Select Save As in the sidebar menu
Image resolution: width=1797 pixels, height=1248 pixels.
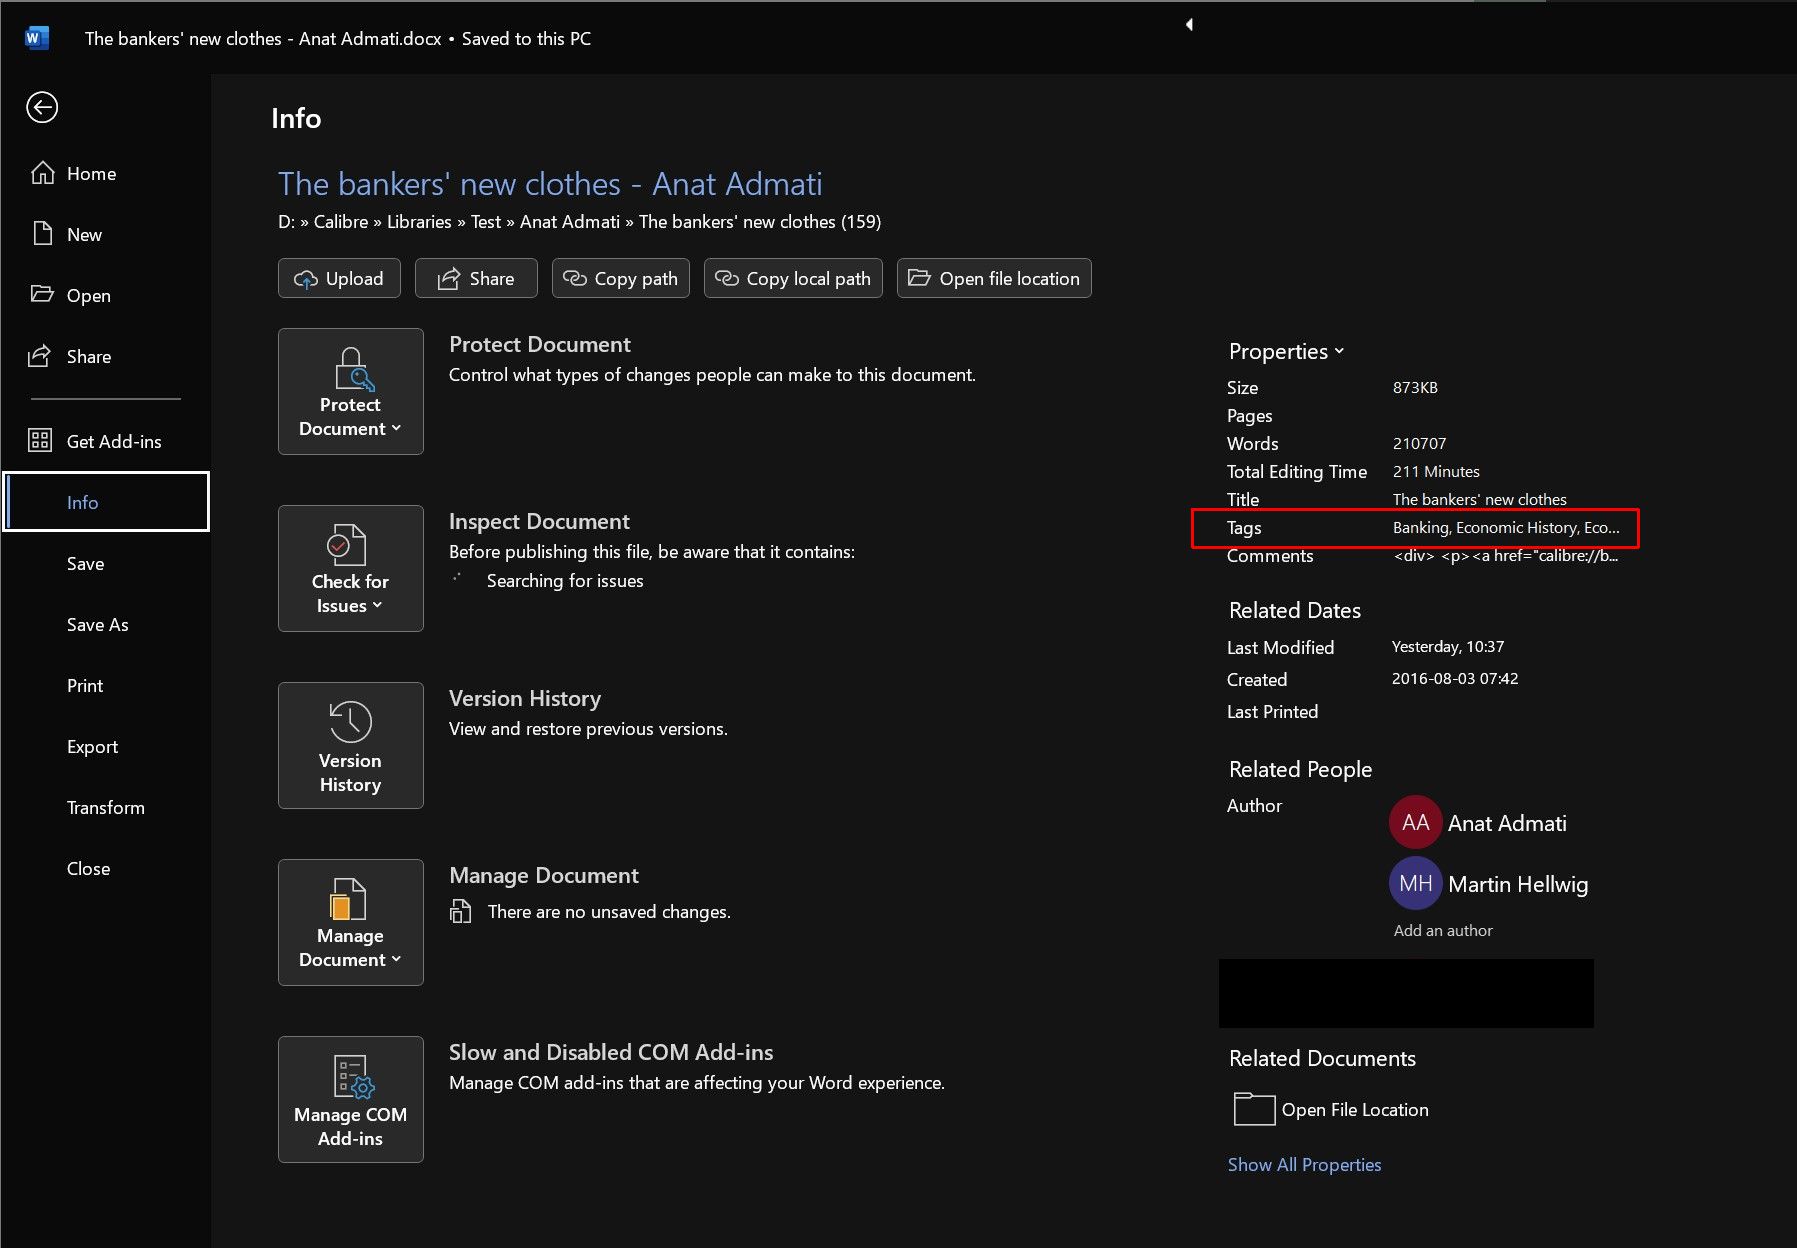coord(97,624)
